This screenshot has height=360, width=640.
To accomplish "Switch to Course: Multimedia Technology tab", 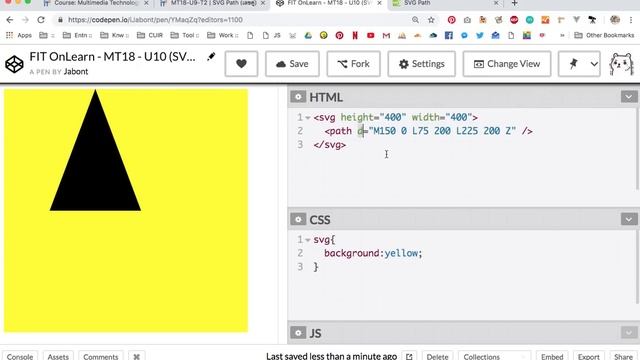I will click(x=96, y=3).
